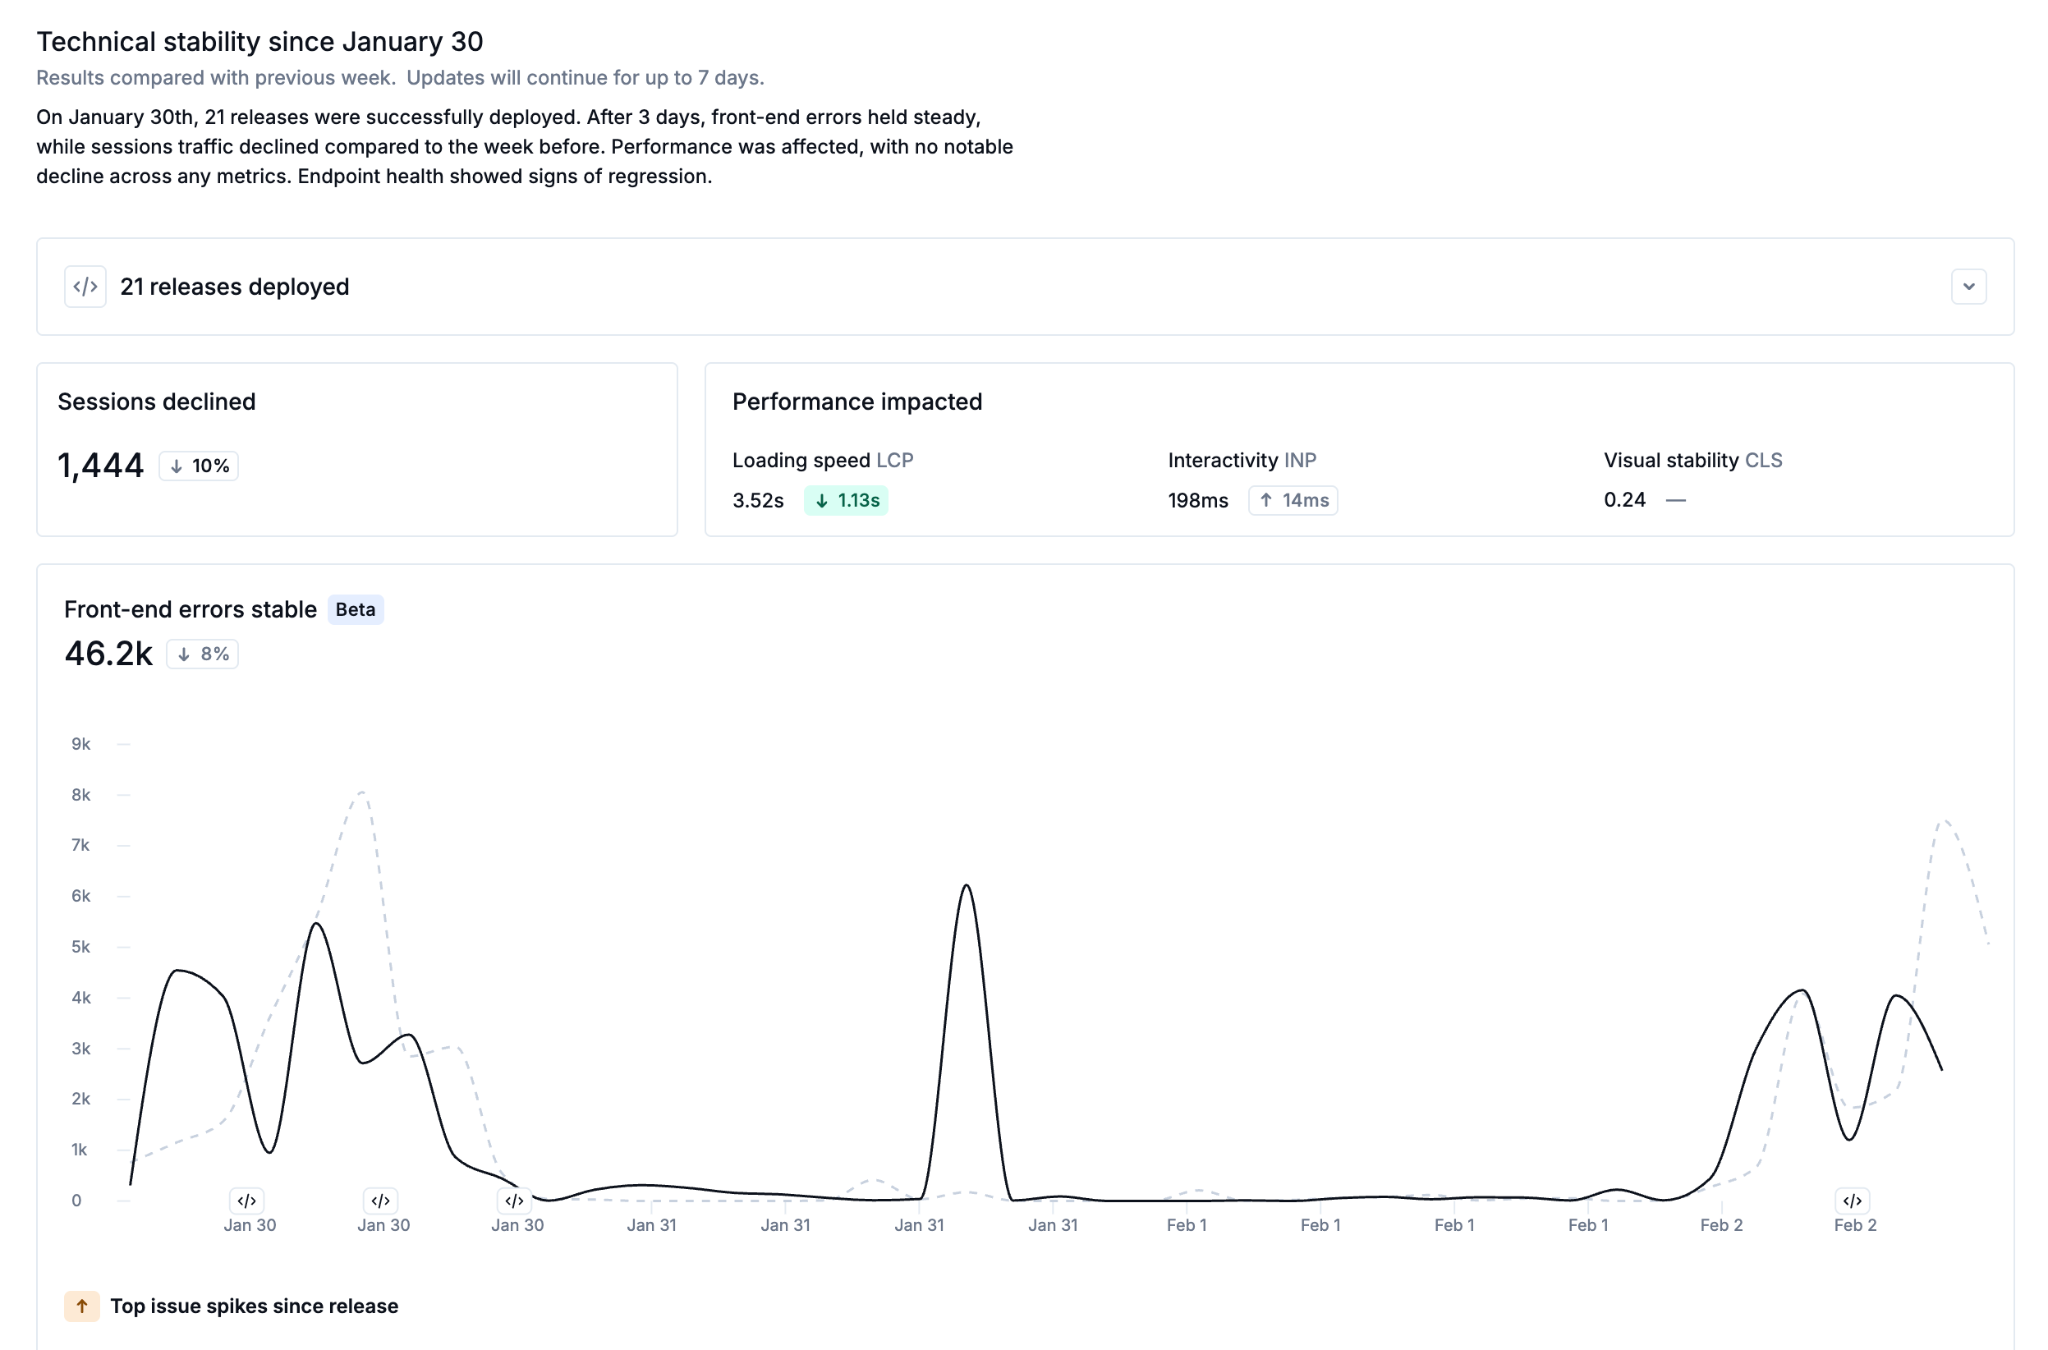
Task: Select the Interactivity INP metric
Action: (1241, 460)
